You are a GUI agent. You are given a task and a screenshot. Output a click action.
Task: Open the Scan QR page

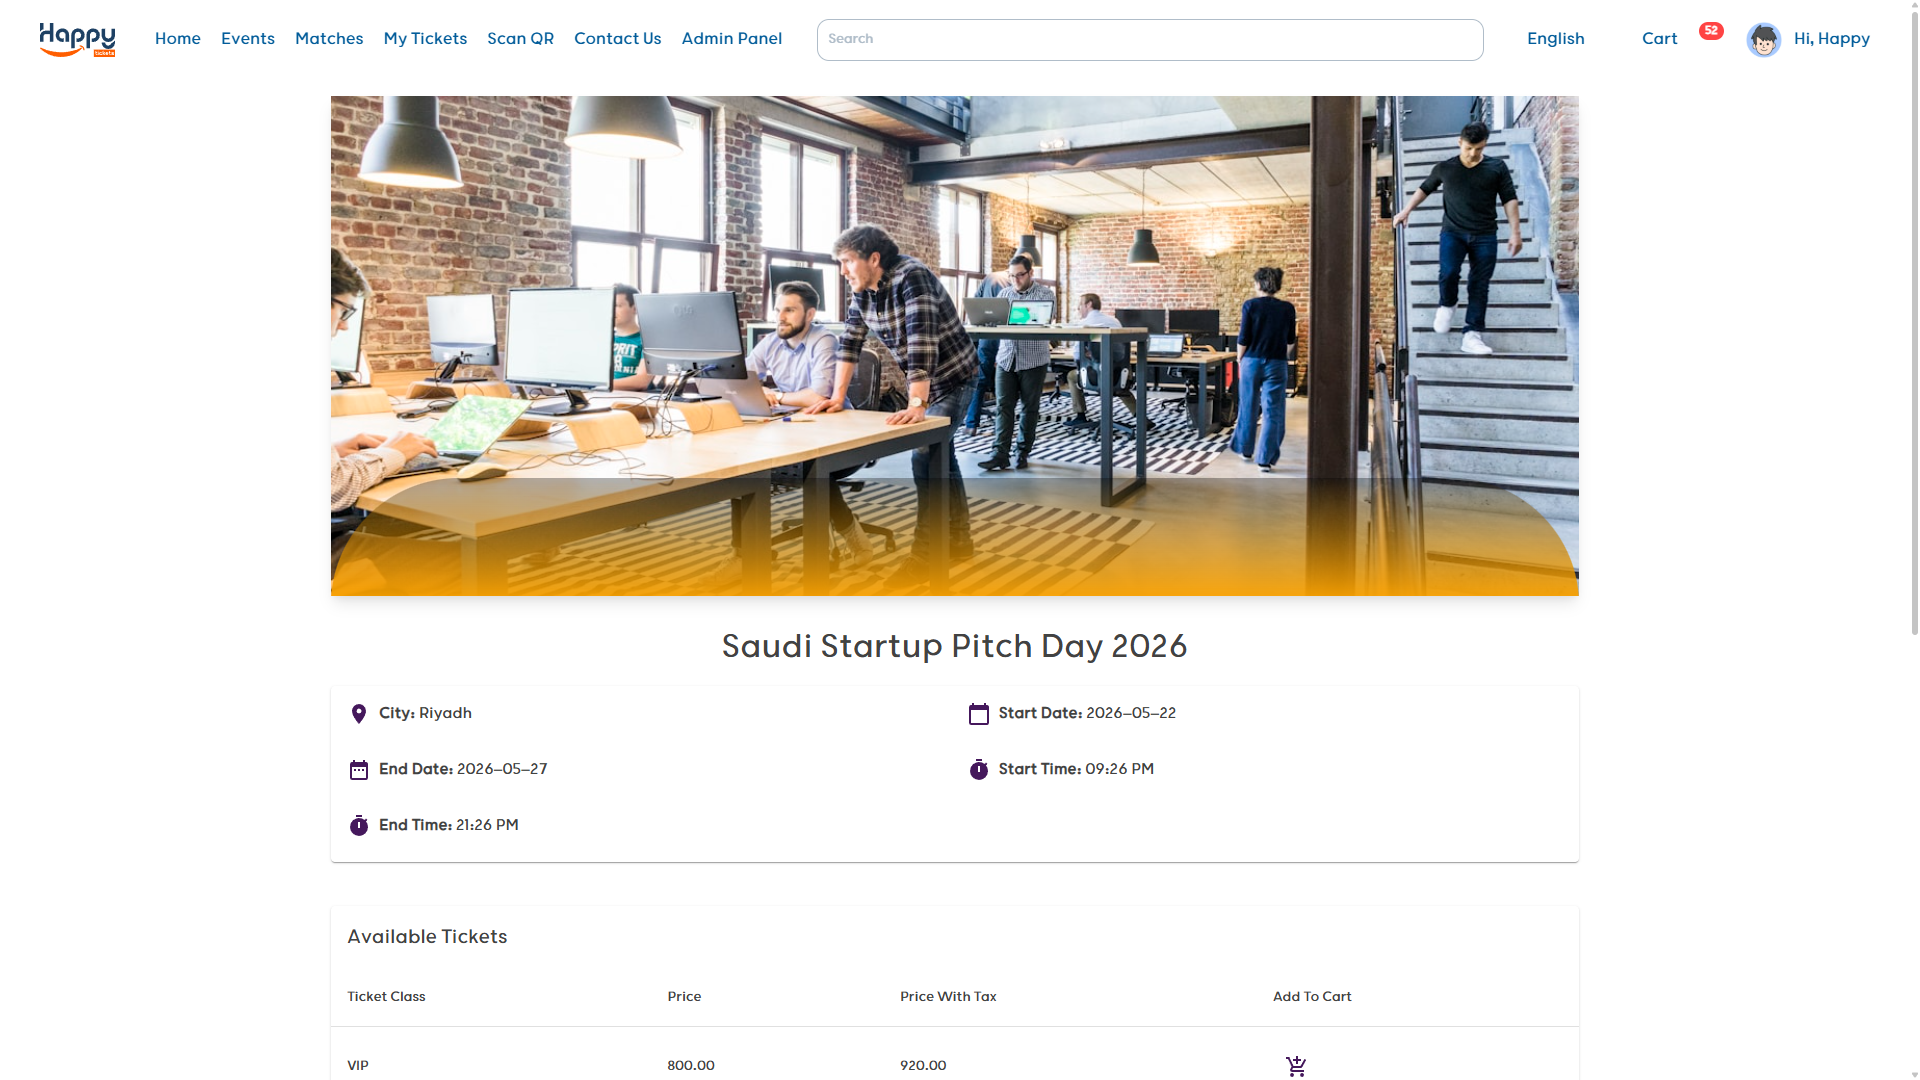(x=520, y=39)
